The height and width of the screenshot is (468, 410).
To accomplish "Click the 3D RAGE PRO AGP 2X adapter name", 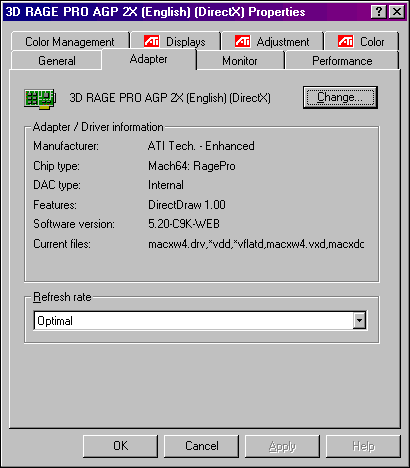I will (x=170, y=98).
